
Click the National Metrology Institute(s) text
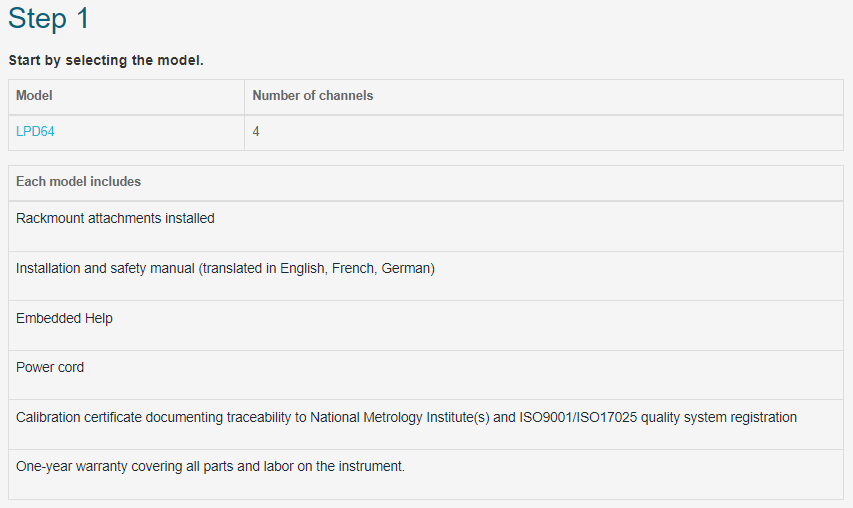point(400,417)
